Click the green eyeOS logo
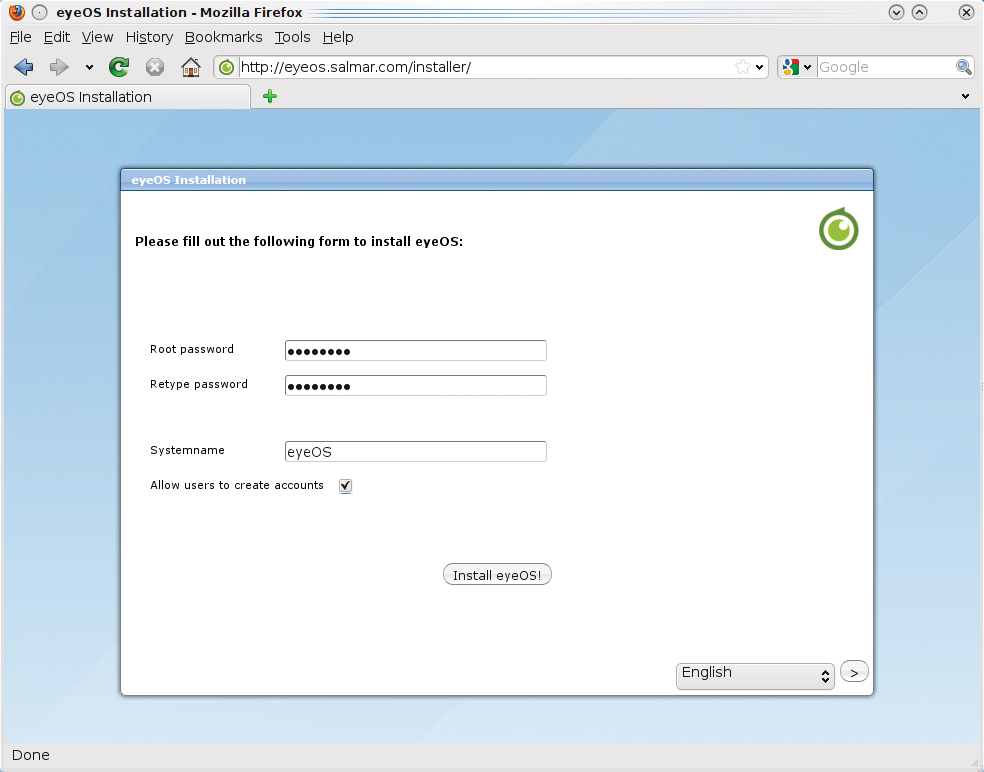984x772 pixels. tap(838, 229)
